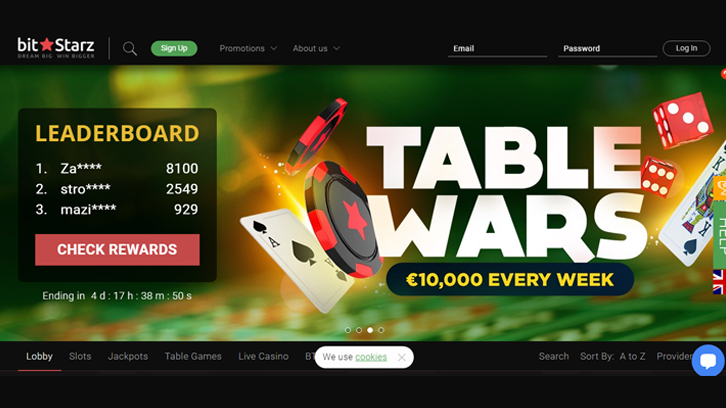
Task: Open Sort By A to Z selector
Action: pyautogui.click(x=613, y=356)
